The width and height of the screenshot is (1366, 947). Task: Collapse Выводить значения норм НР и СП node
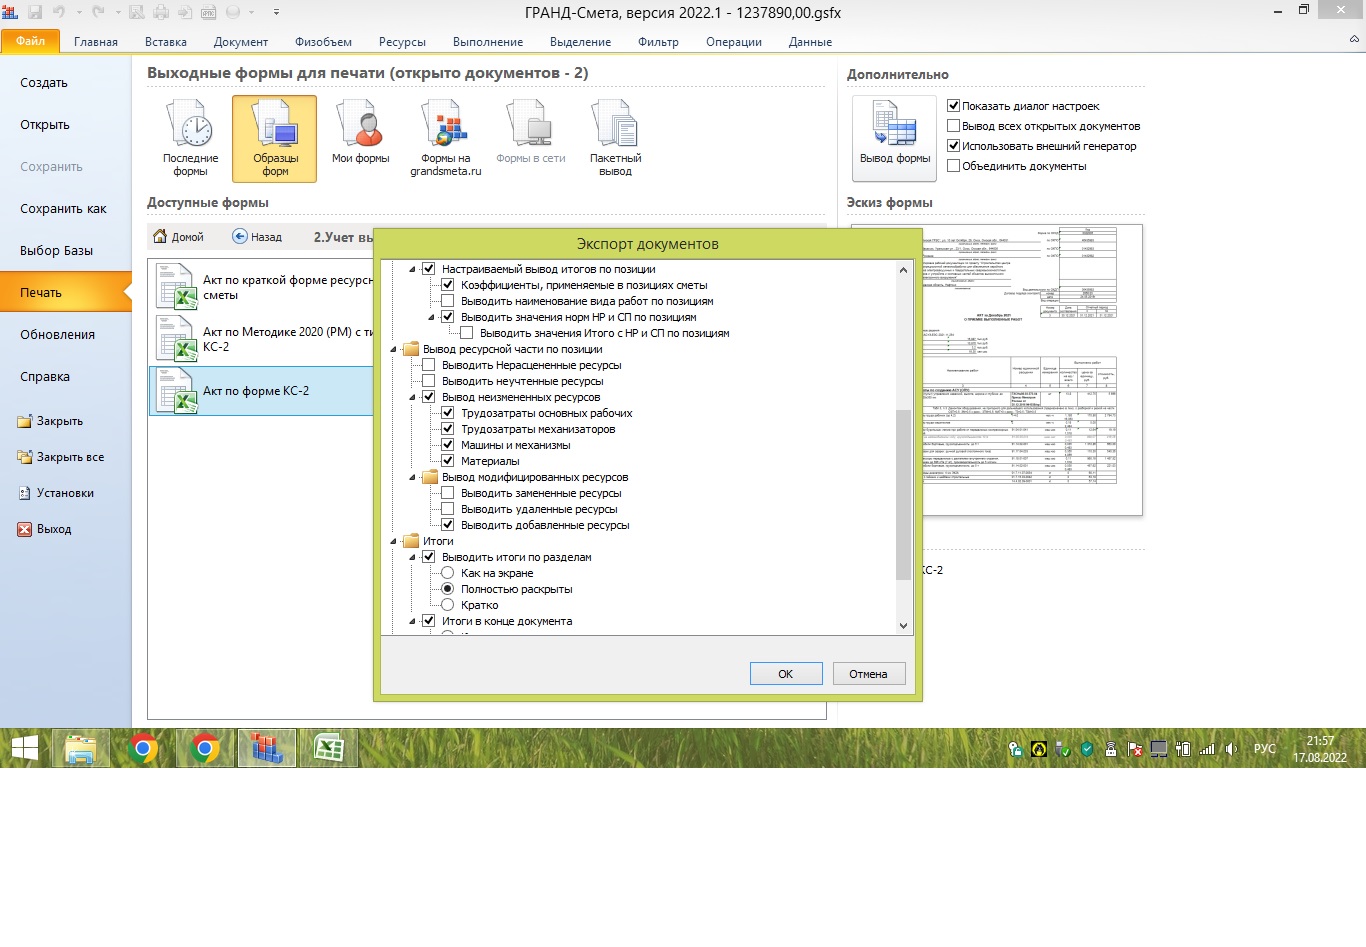tap(431, 317)
